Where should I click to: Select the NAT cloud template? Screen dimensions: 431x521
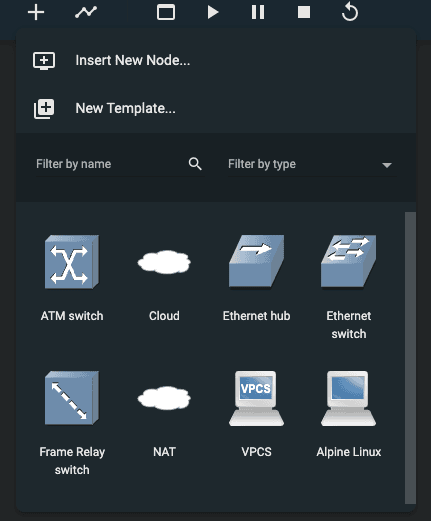point(164,413)
